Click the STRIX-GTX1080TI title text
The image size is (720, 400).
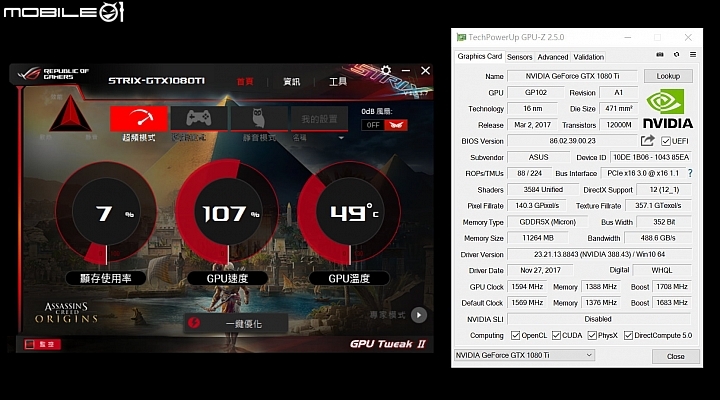pos(157,80)
